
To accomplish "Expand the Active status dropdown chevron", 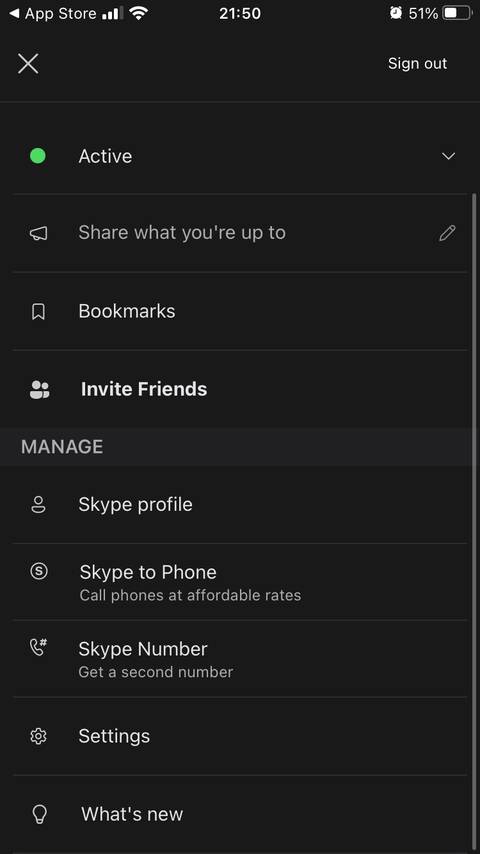I will [448, 156].
